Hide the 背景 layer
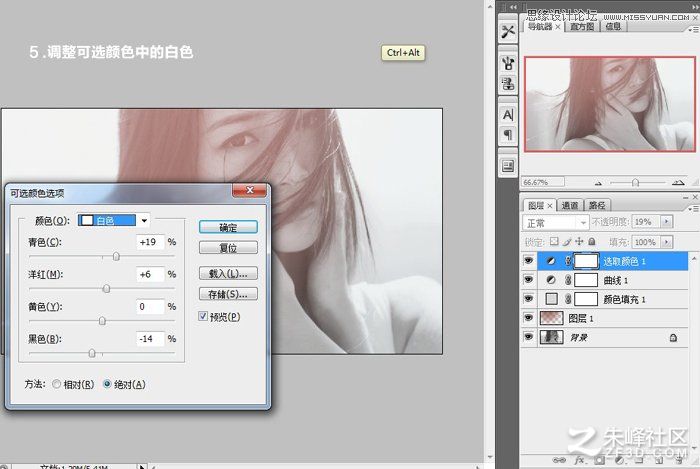The height and width of the screenshot is (469, 700). pyautogui.click(x=529, y=337)
